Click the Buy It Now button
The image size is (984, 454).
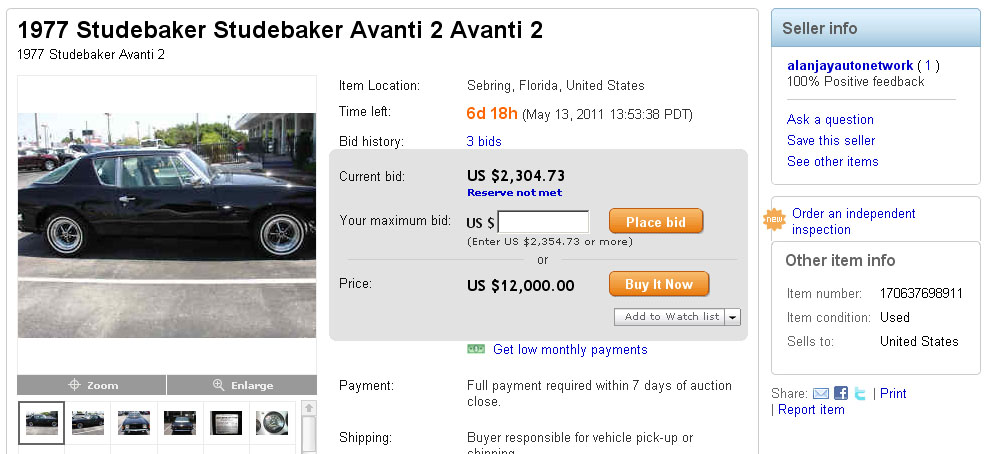coord(658,284)
